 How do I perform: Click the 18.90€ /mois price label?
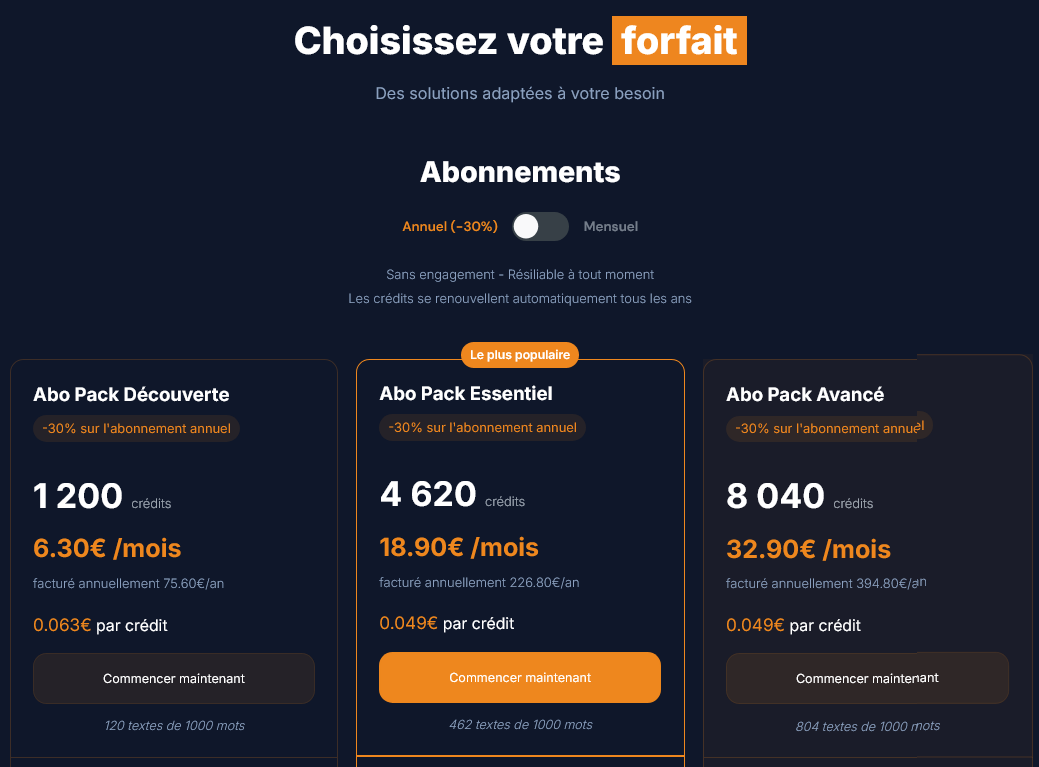coord(458,547)
